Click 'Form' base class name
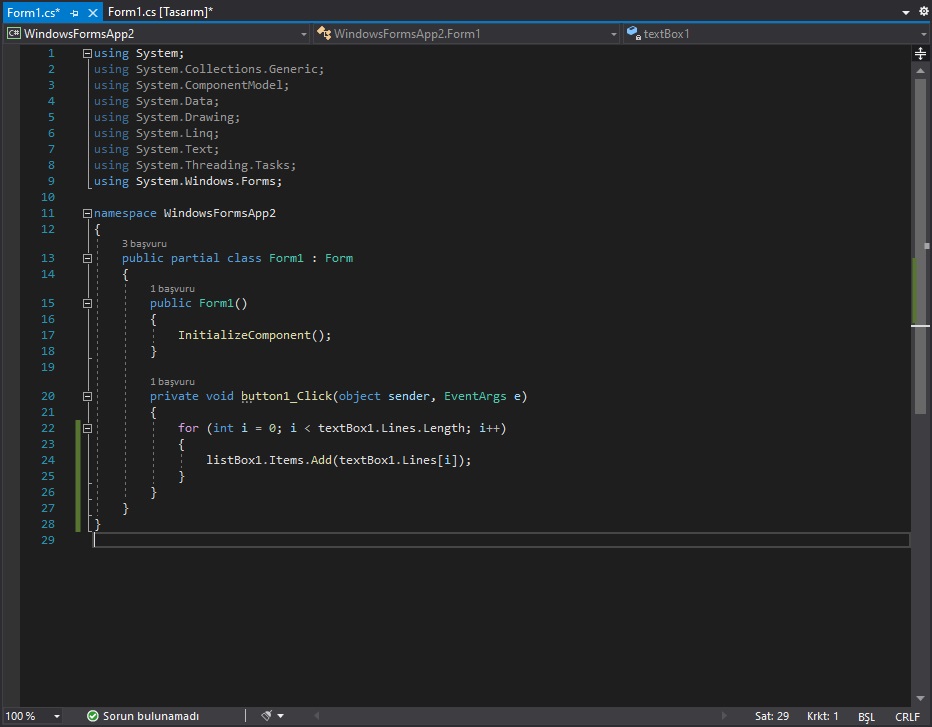This screenshot has width=932, height=727. tap(339, 258)
